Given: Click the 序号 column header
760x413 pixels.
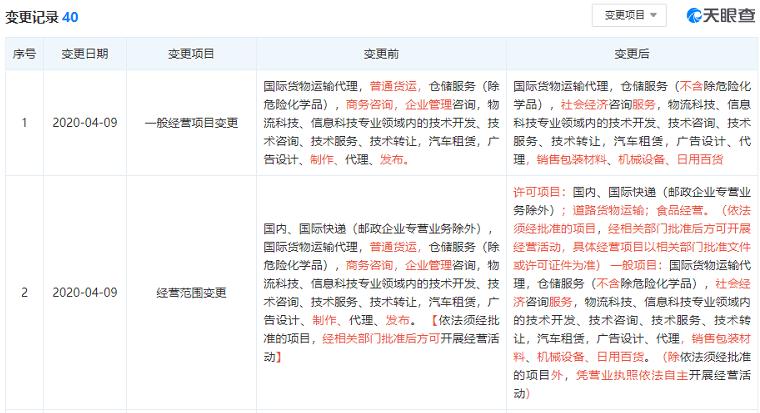Looking at the screenshot, I should coord(24,54).
